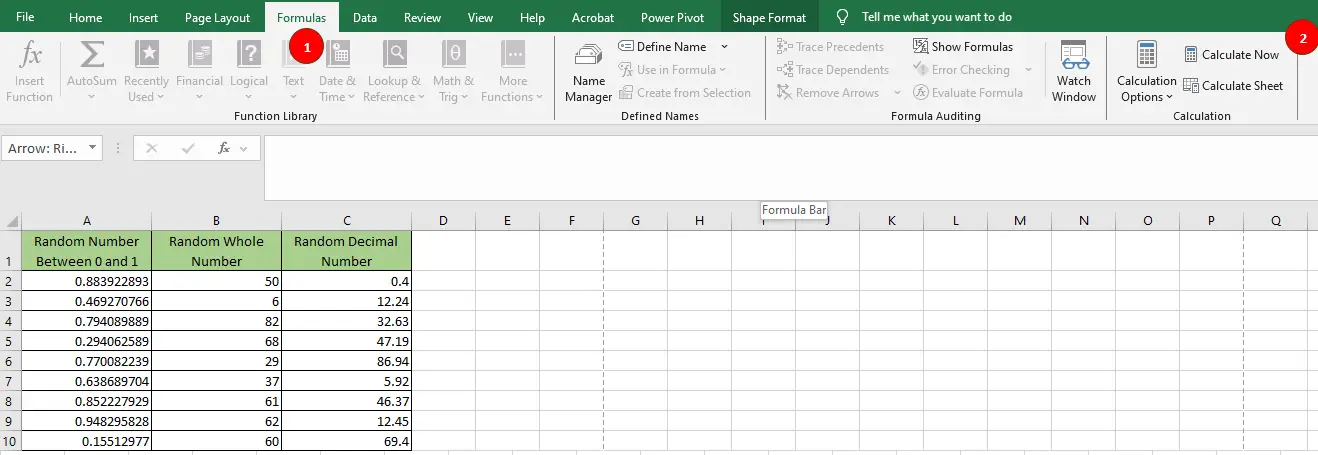The height and width of the screenshot is (455, 1318).
Task: Switch to the Data tab
Action: (x=365, y=17)
